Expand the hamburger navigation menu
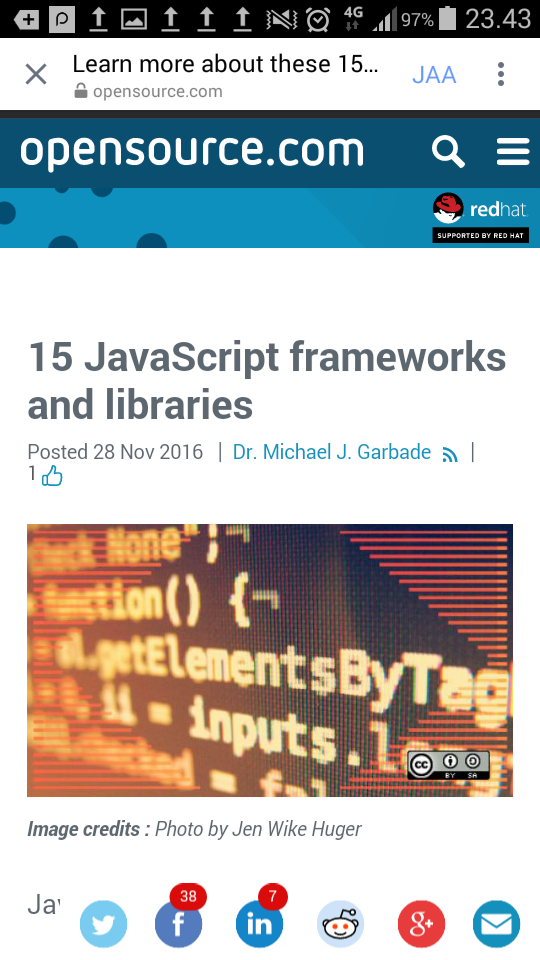This screenshot has width=540, height=960. [513, 151]
